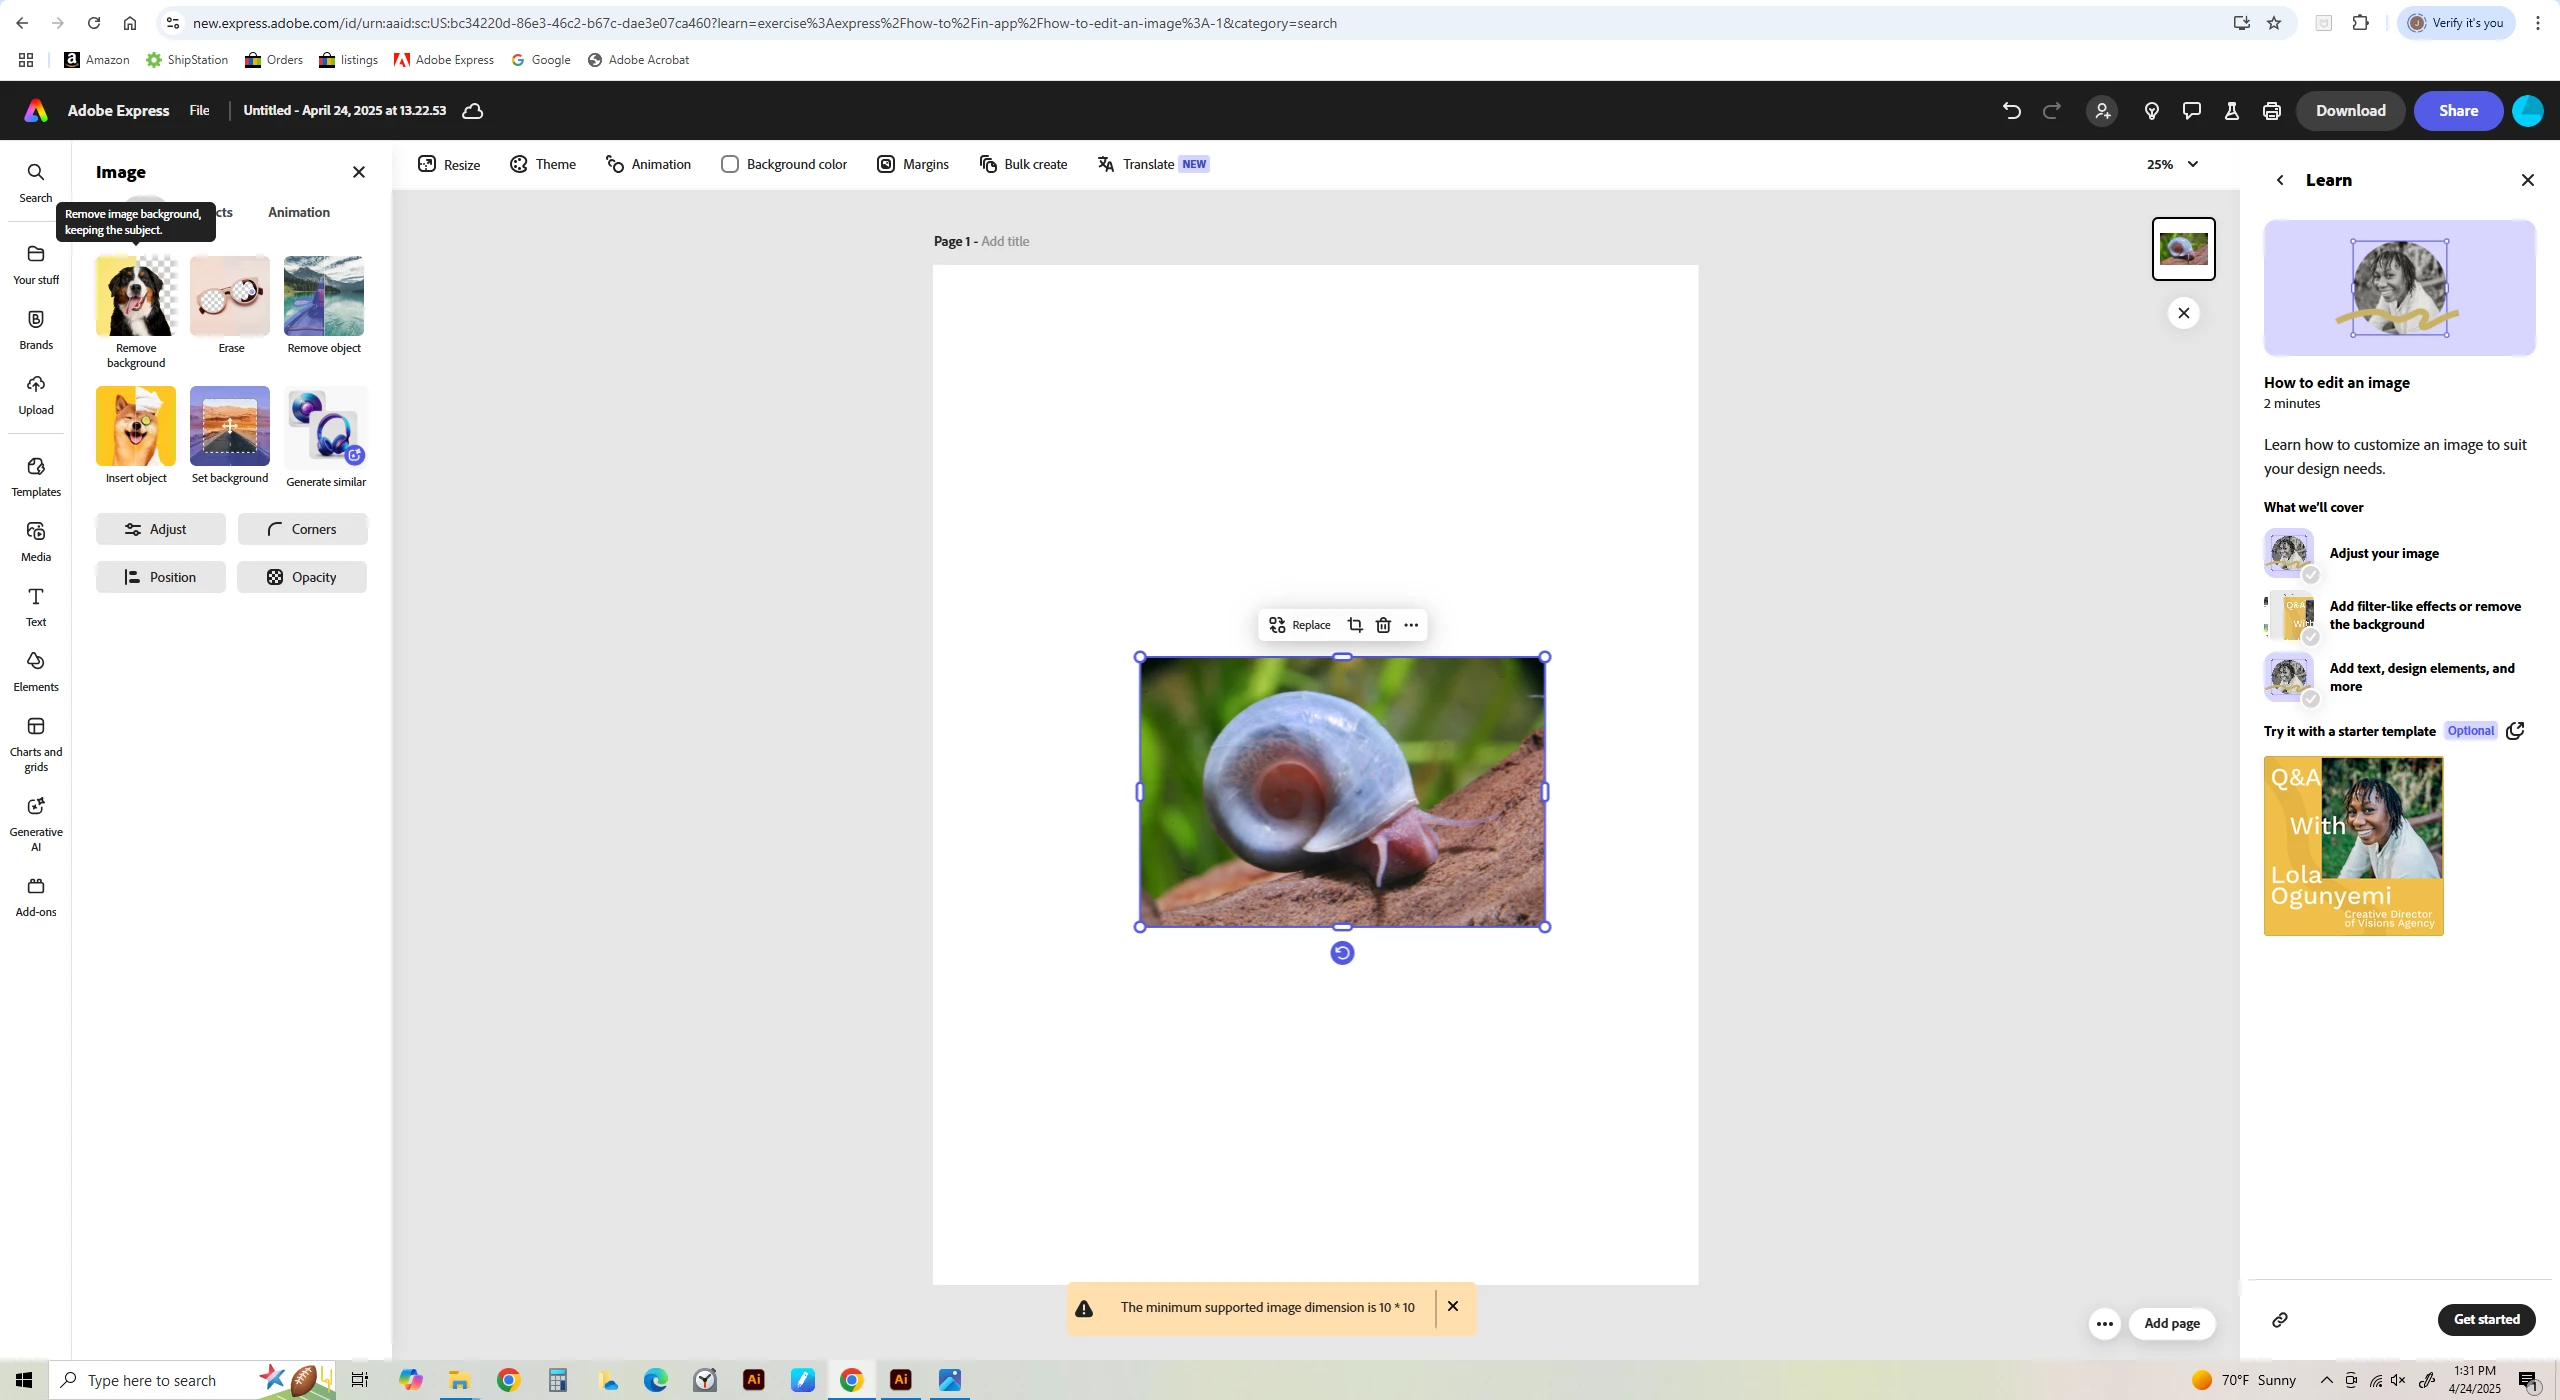Click the rotate handle below image
The width and height of the screenshot is (2560, 1400).
pyautogui.click(x=1342, y=953)
